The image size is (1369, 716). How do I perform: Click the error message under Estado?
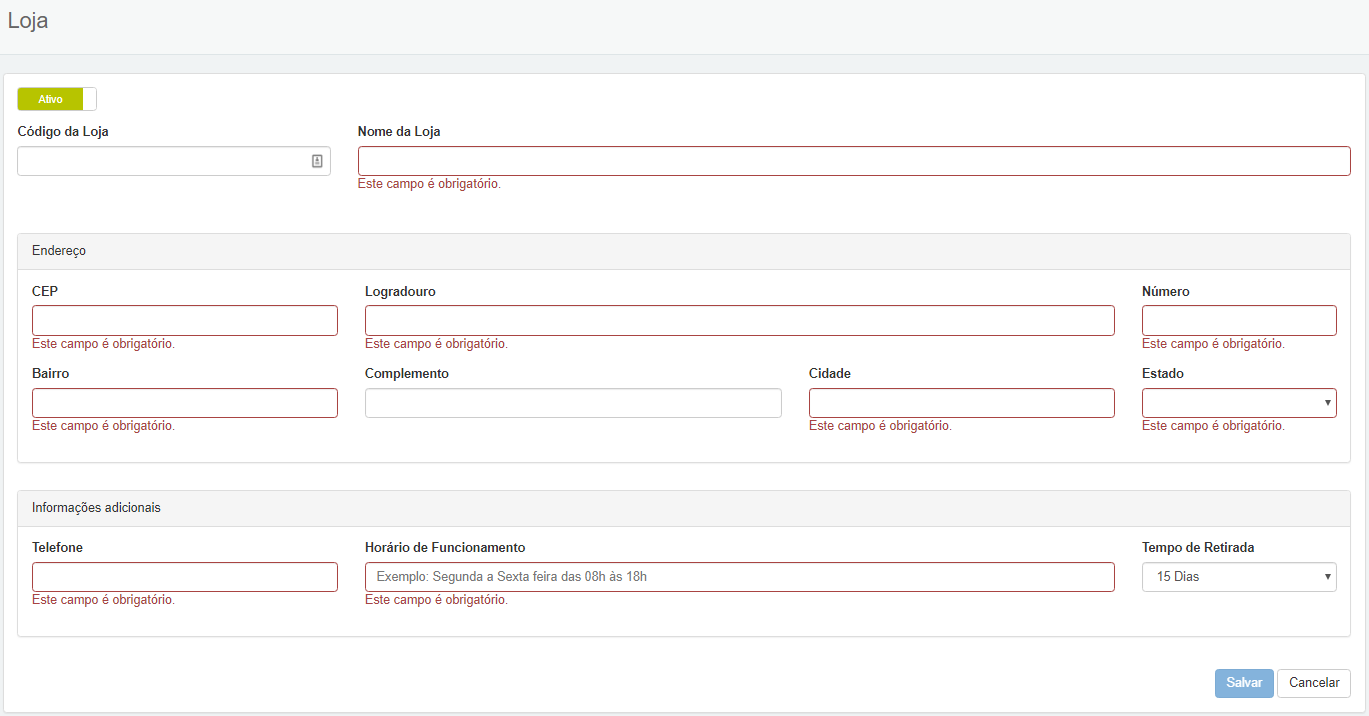pos(1213,426)
